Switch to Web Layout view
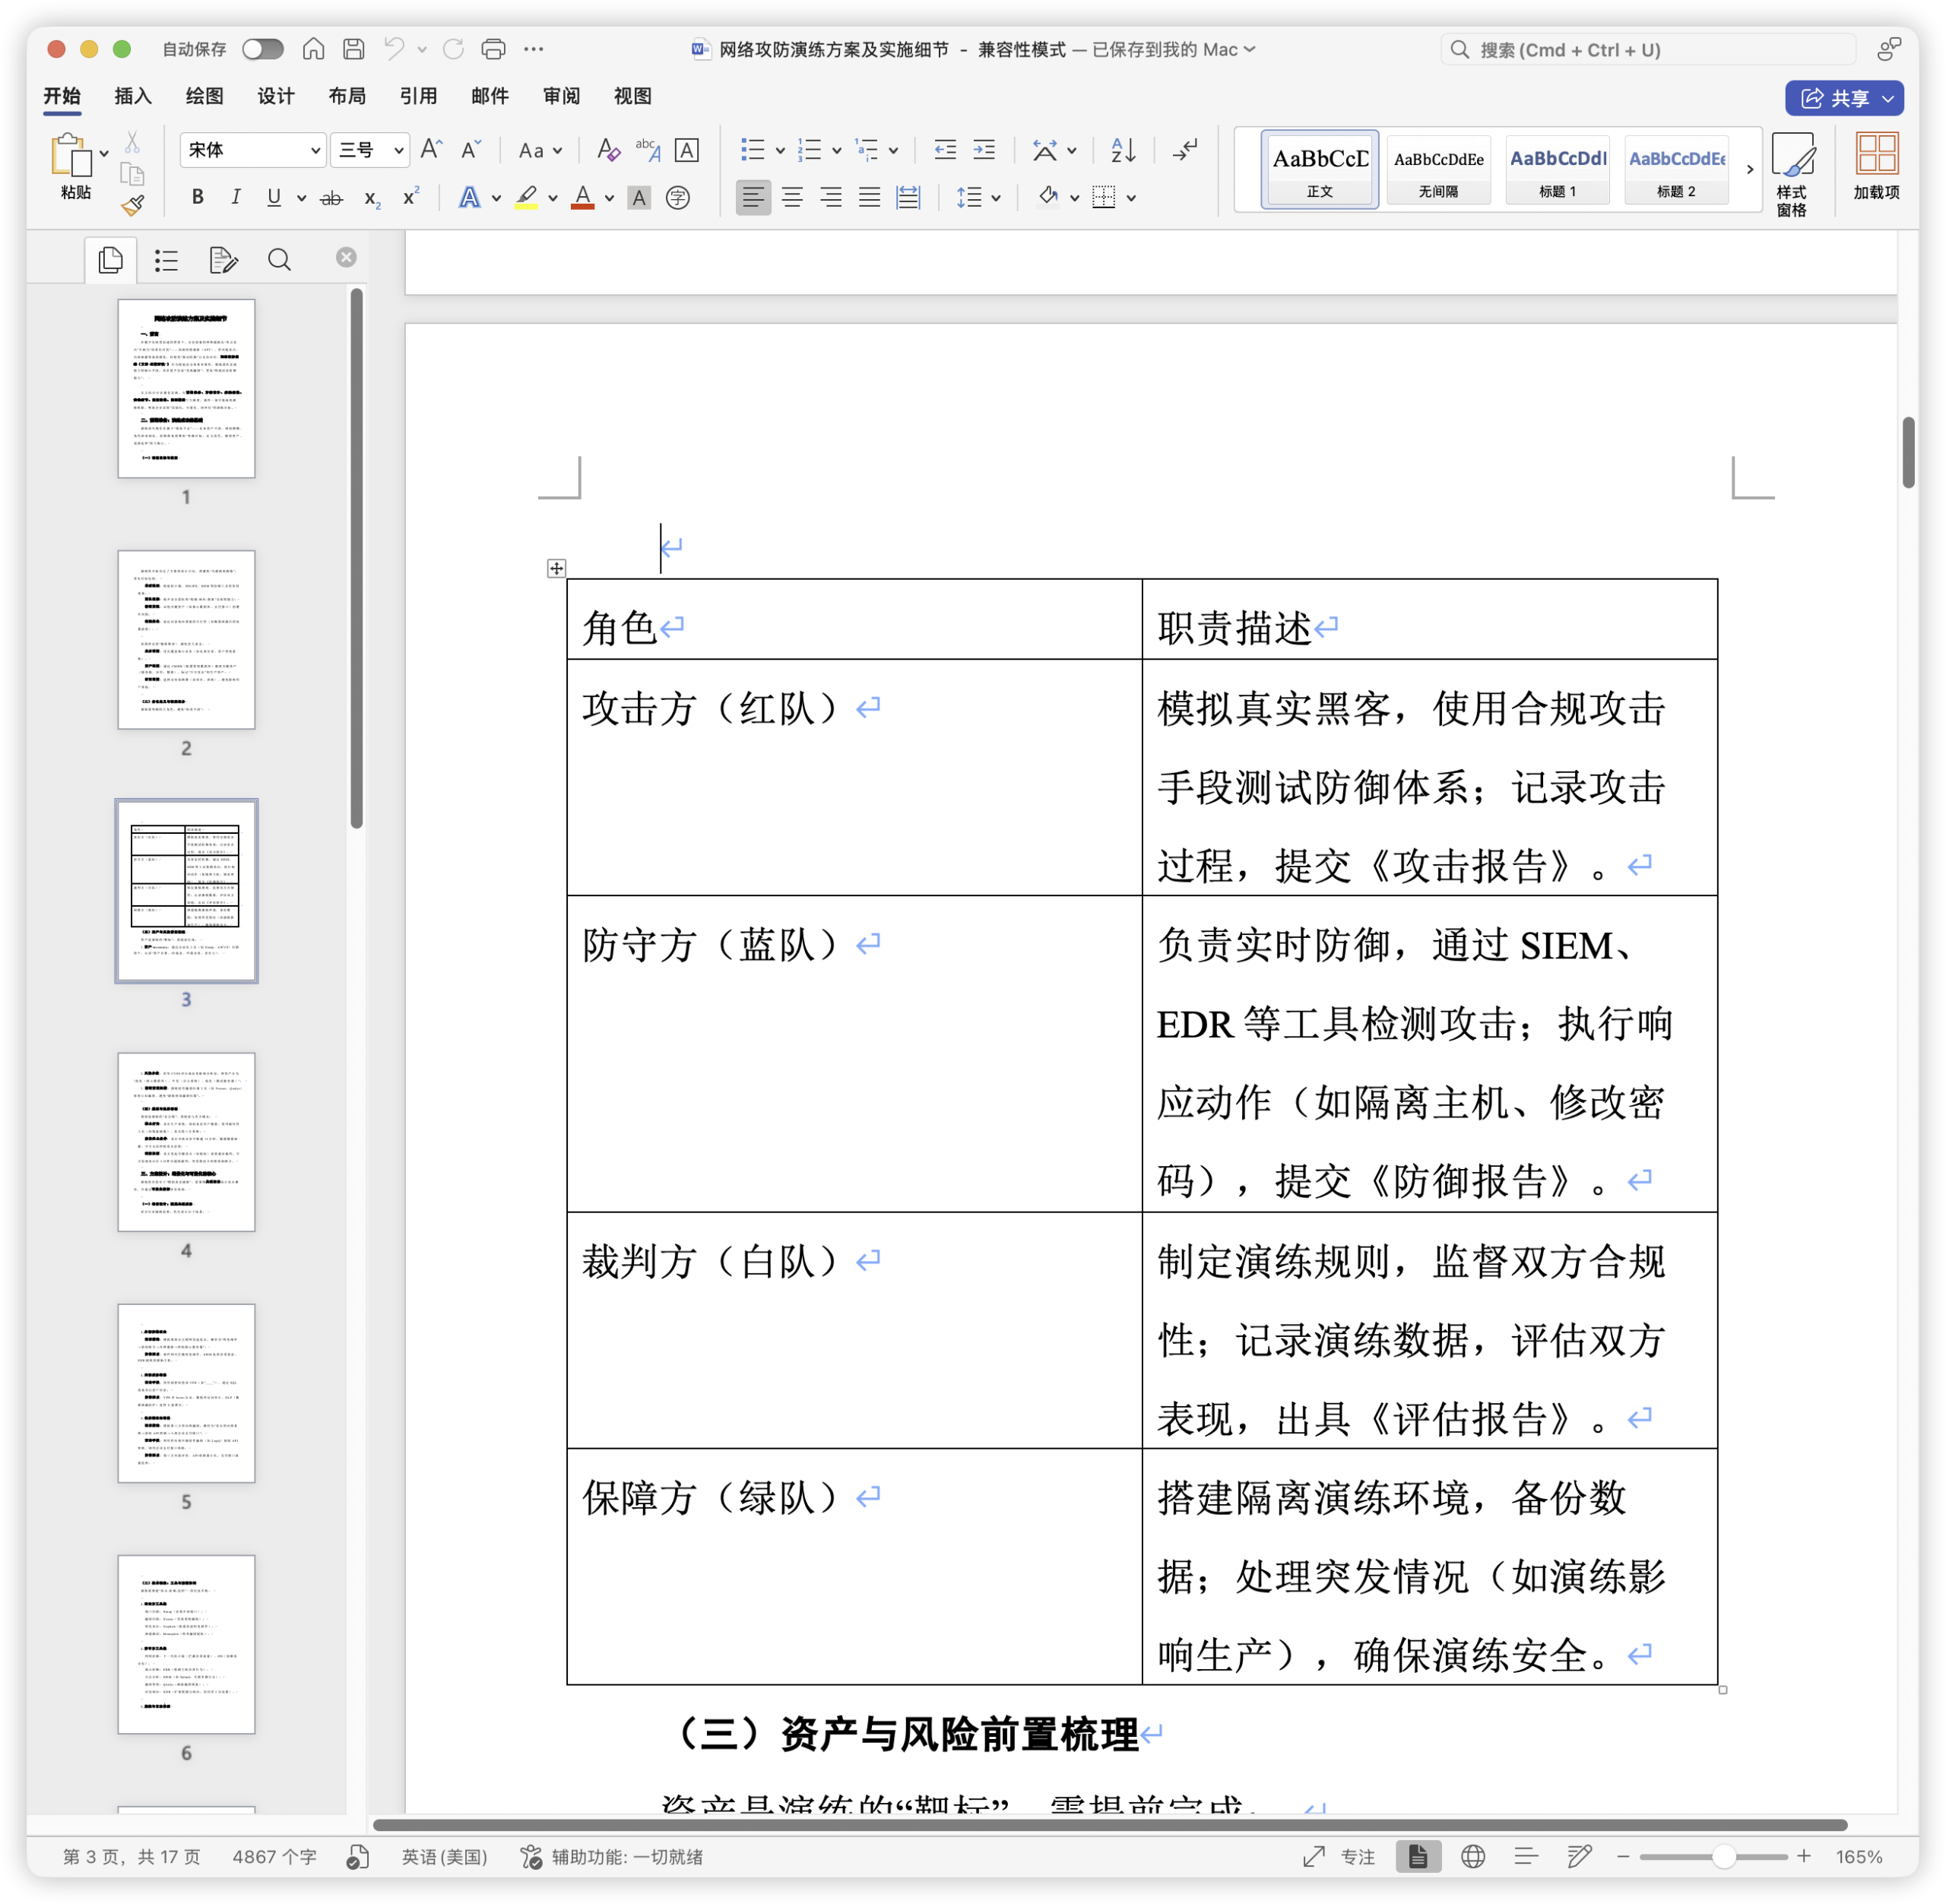 (x=1473, y=1856)
